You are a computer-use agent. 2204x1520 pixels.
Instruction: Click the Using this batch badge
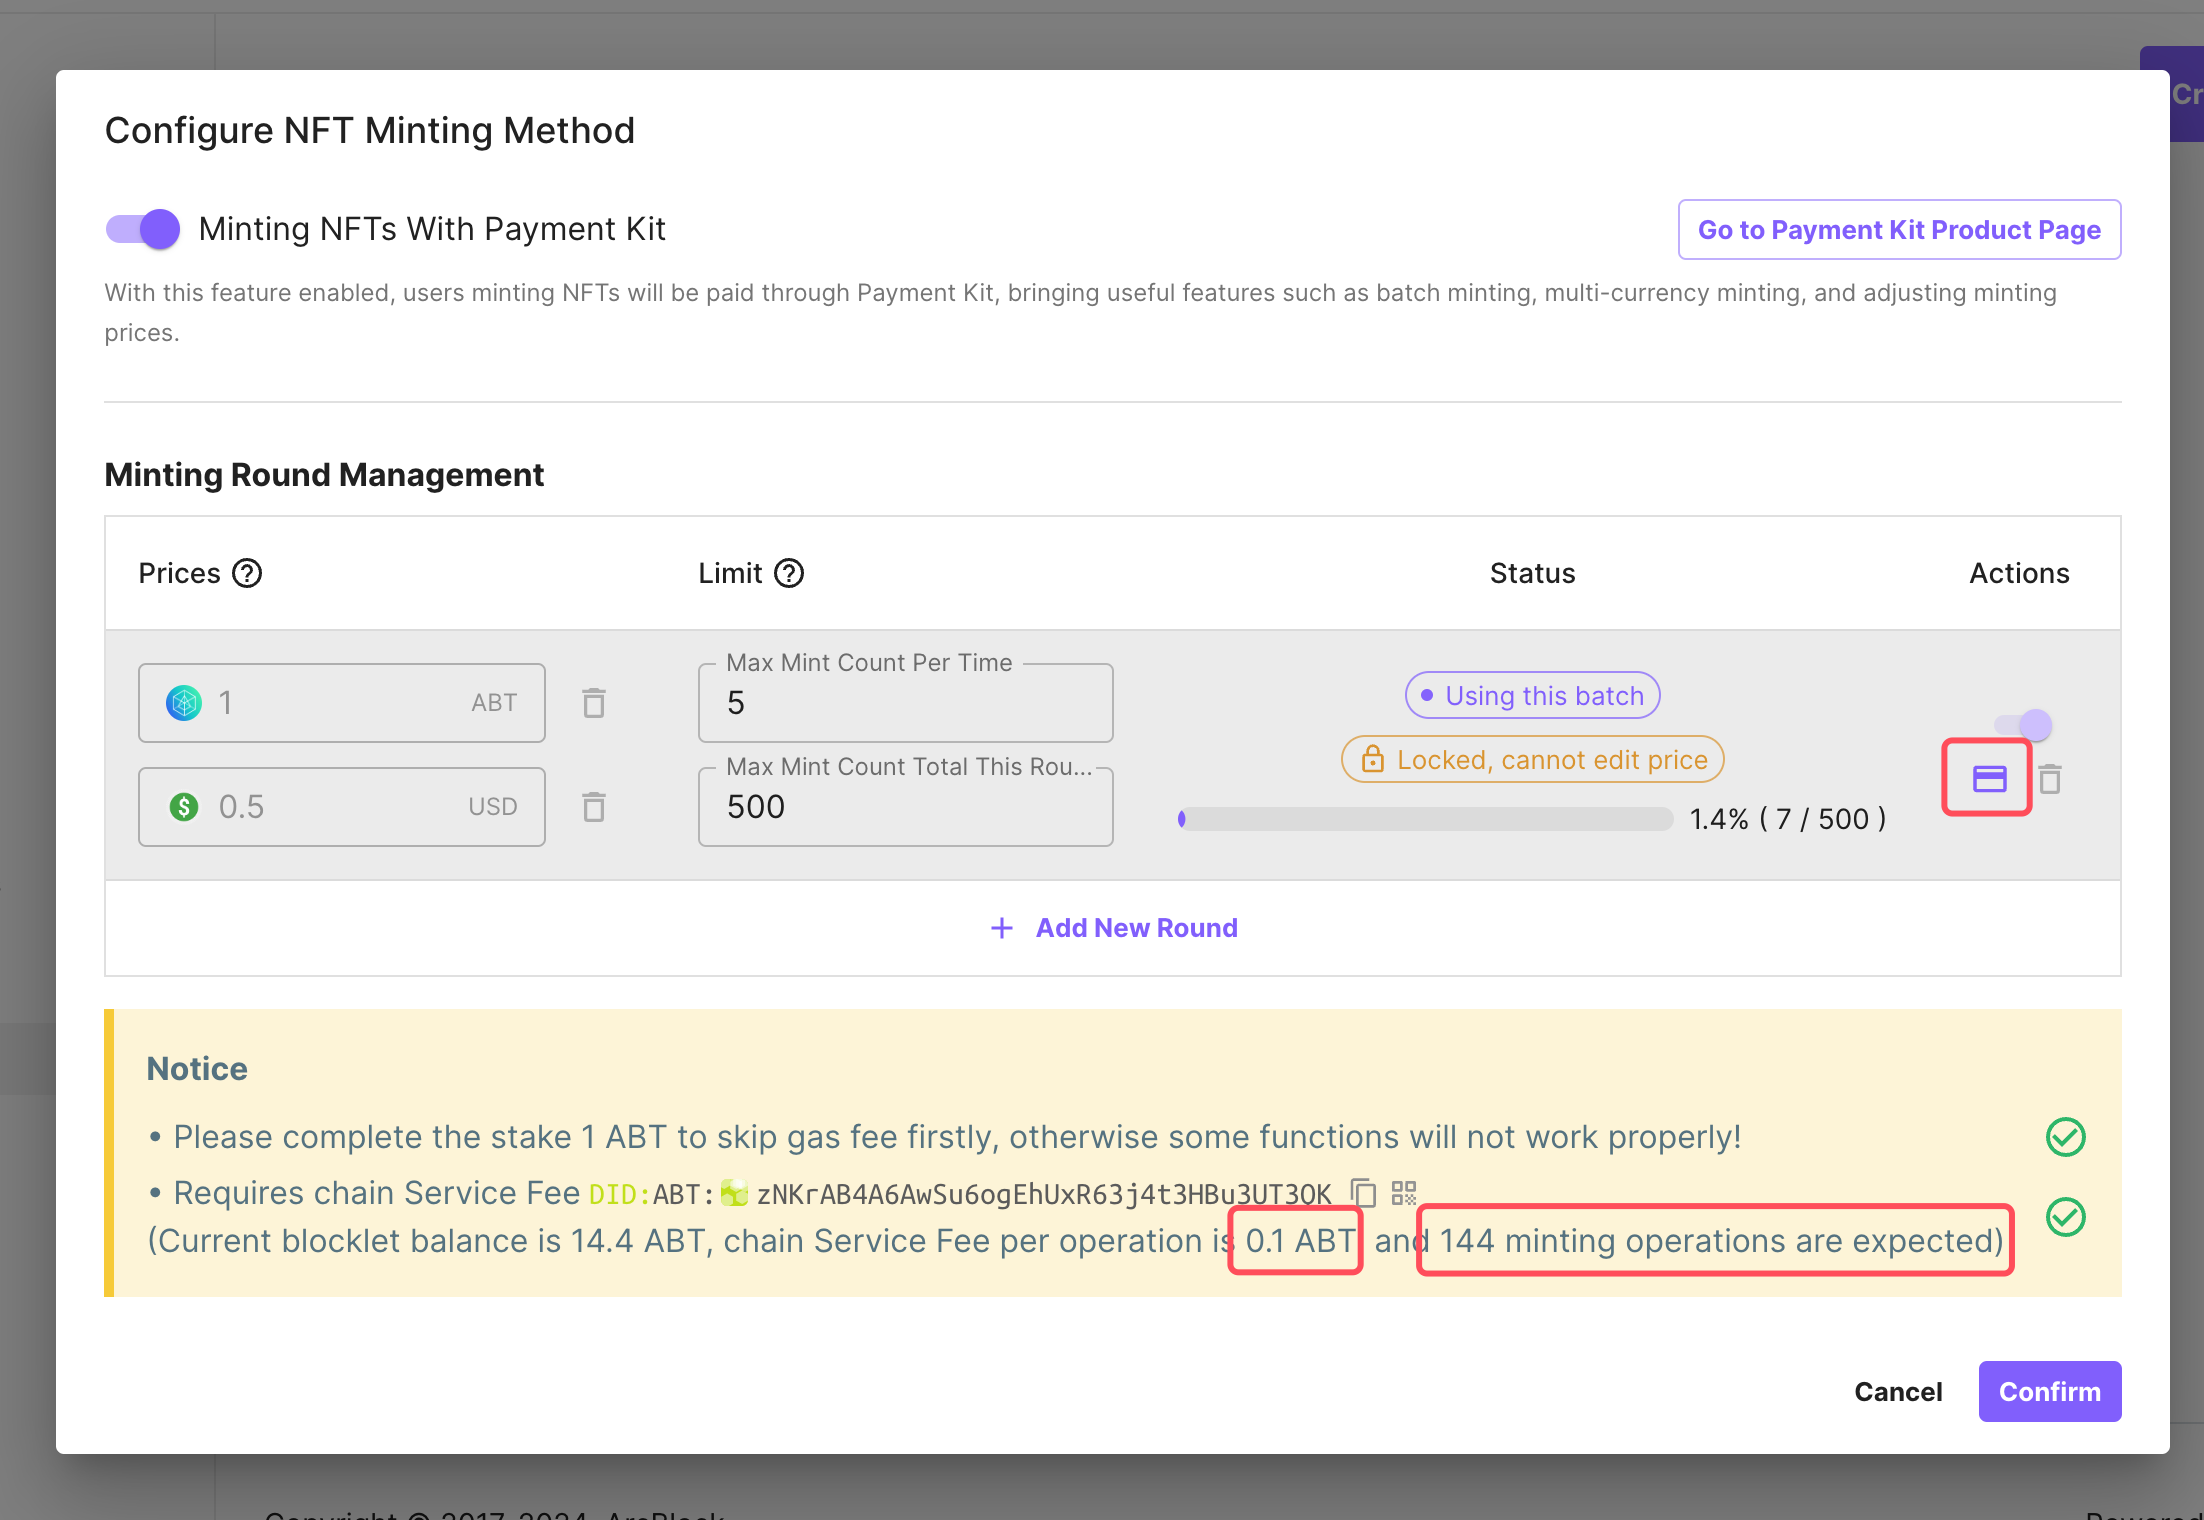click(x=1532, y=695)
